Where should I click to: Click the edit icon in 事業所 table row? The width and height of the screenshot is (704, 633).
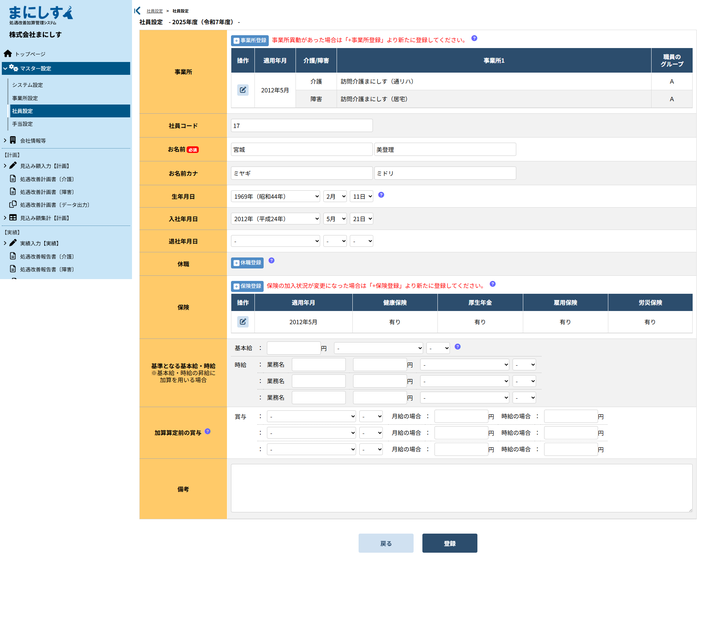tap(242, 90)
